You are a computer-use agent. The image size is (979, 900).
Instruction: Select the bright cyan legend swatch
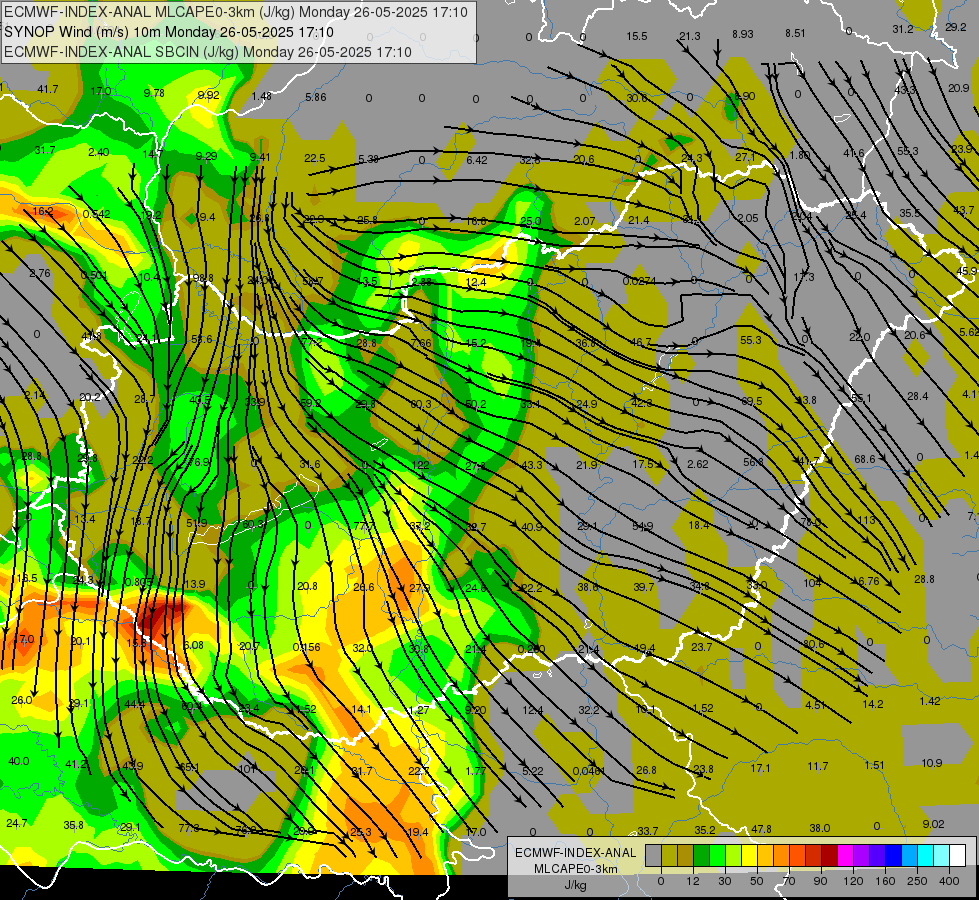click(x=925, y=855)
